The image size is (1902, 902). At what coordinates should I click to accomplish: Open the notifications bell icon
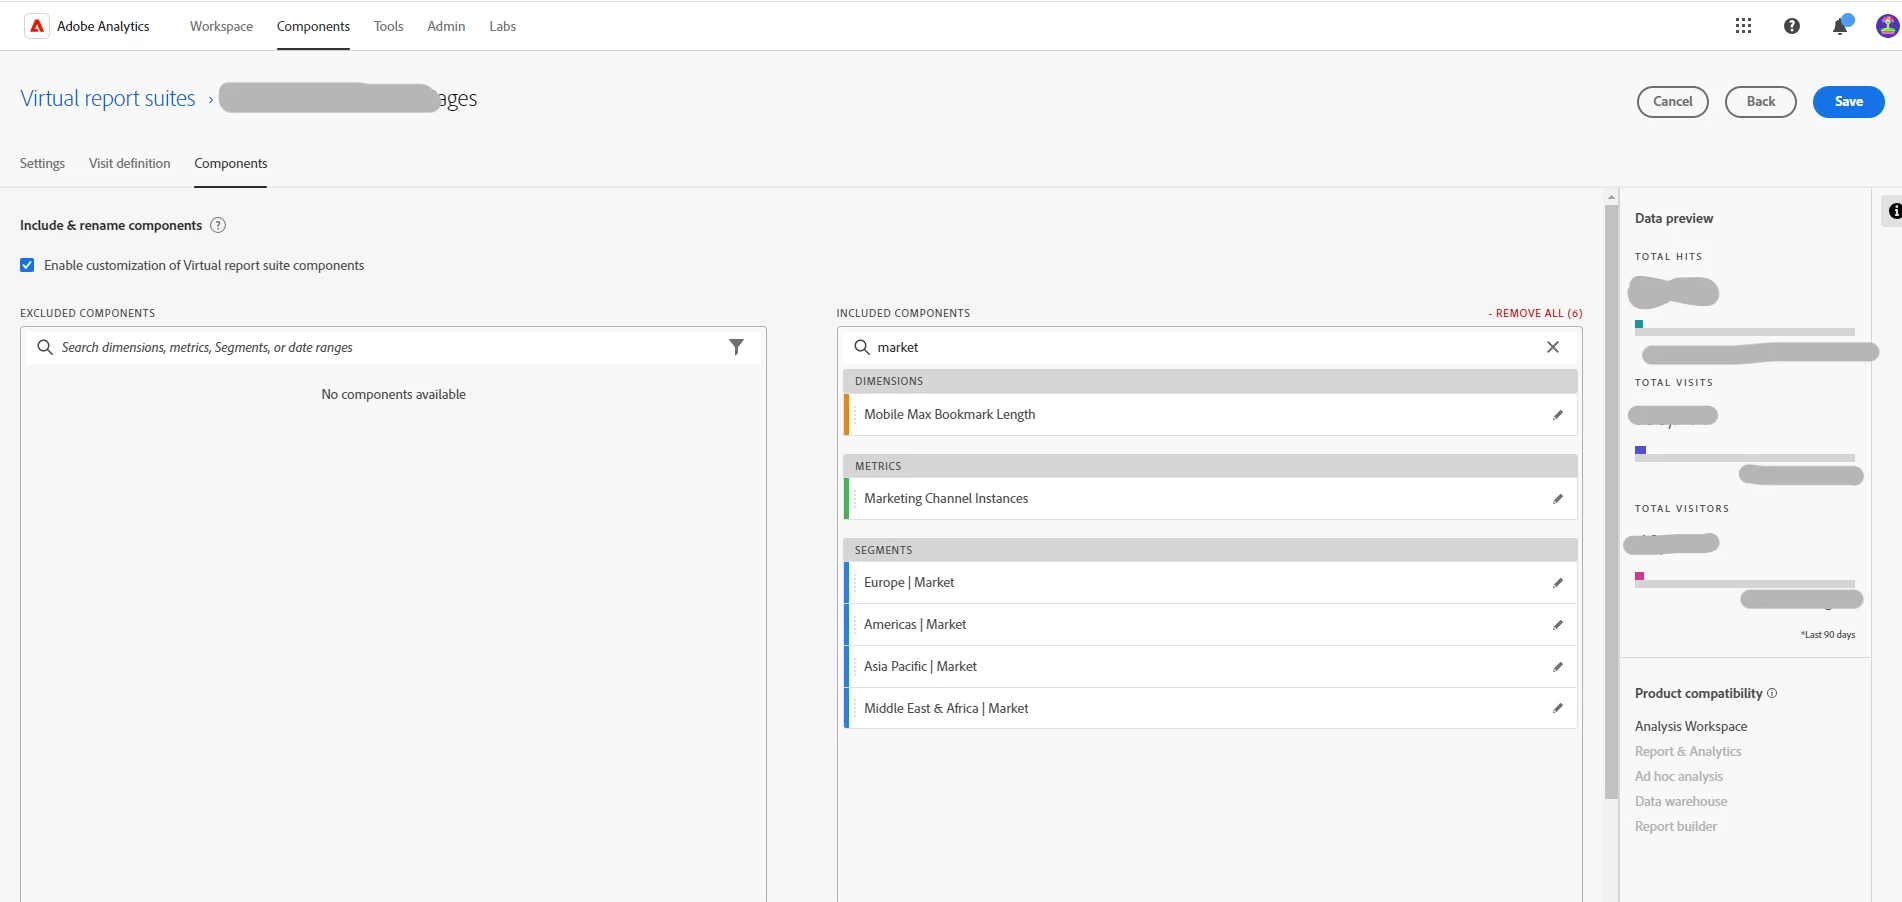tap(1840, 26)
